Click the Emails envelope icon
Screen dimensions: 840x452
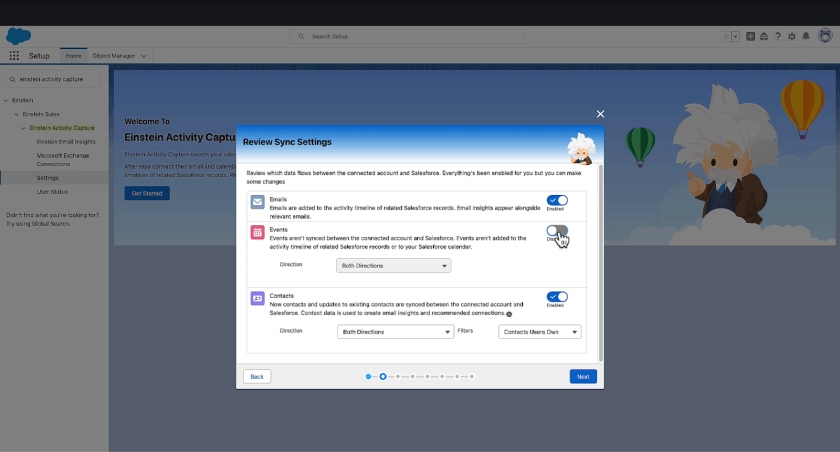(258, 202)
